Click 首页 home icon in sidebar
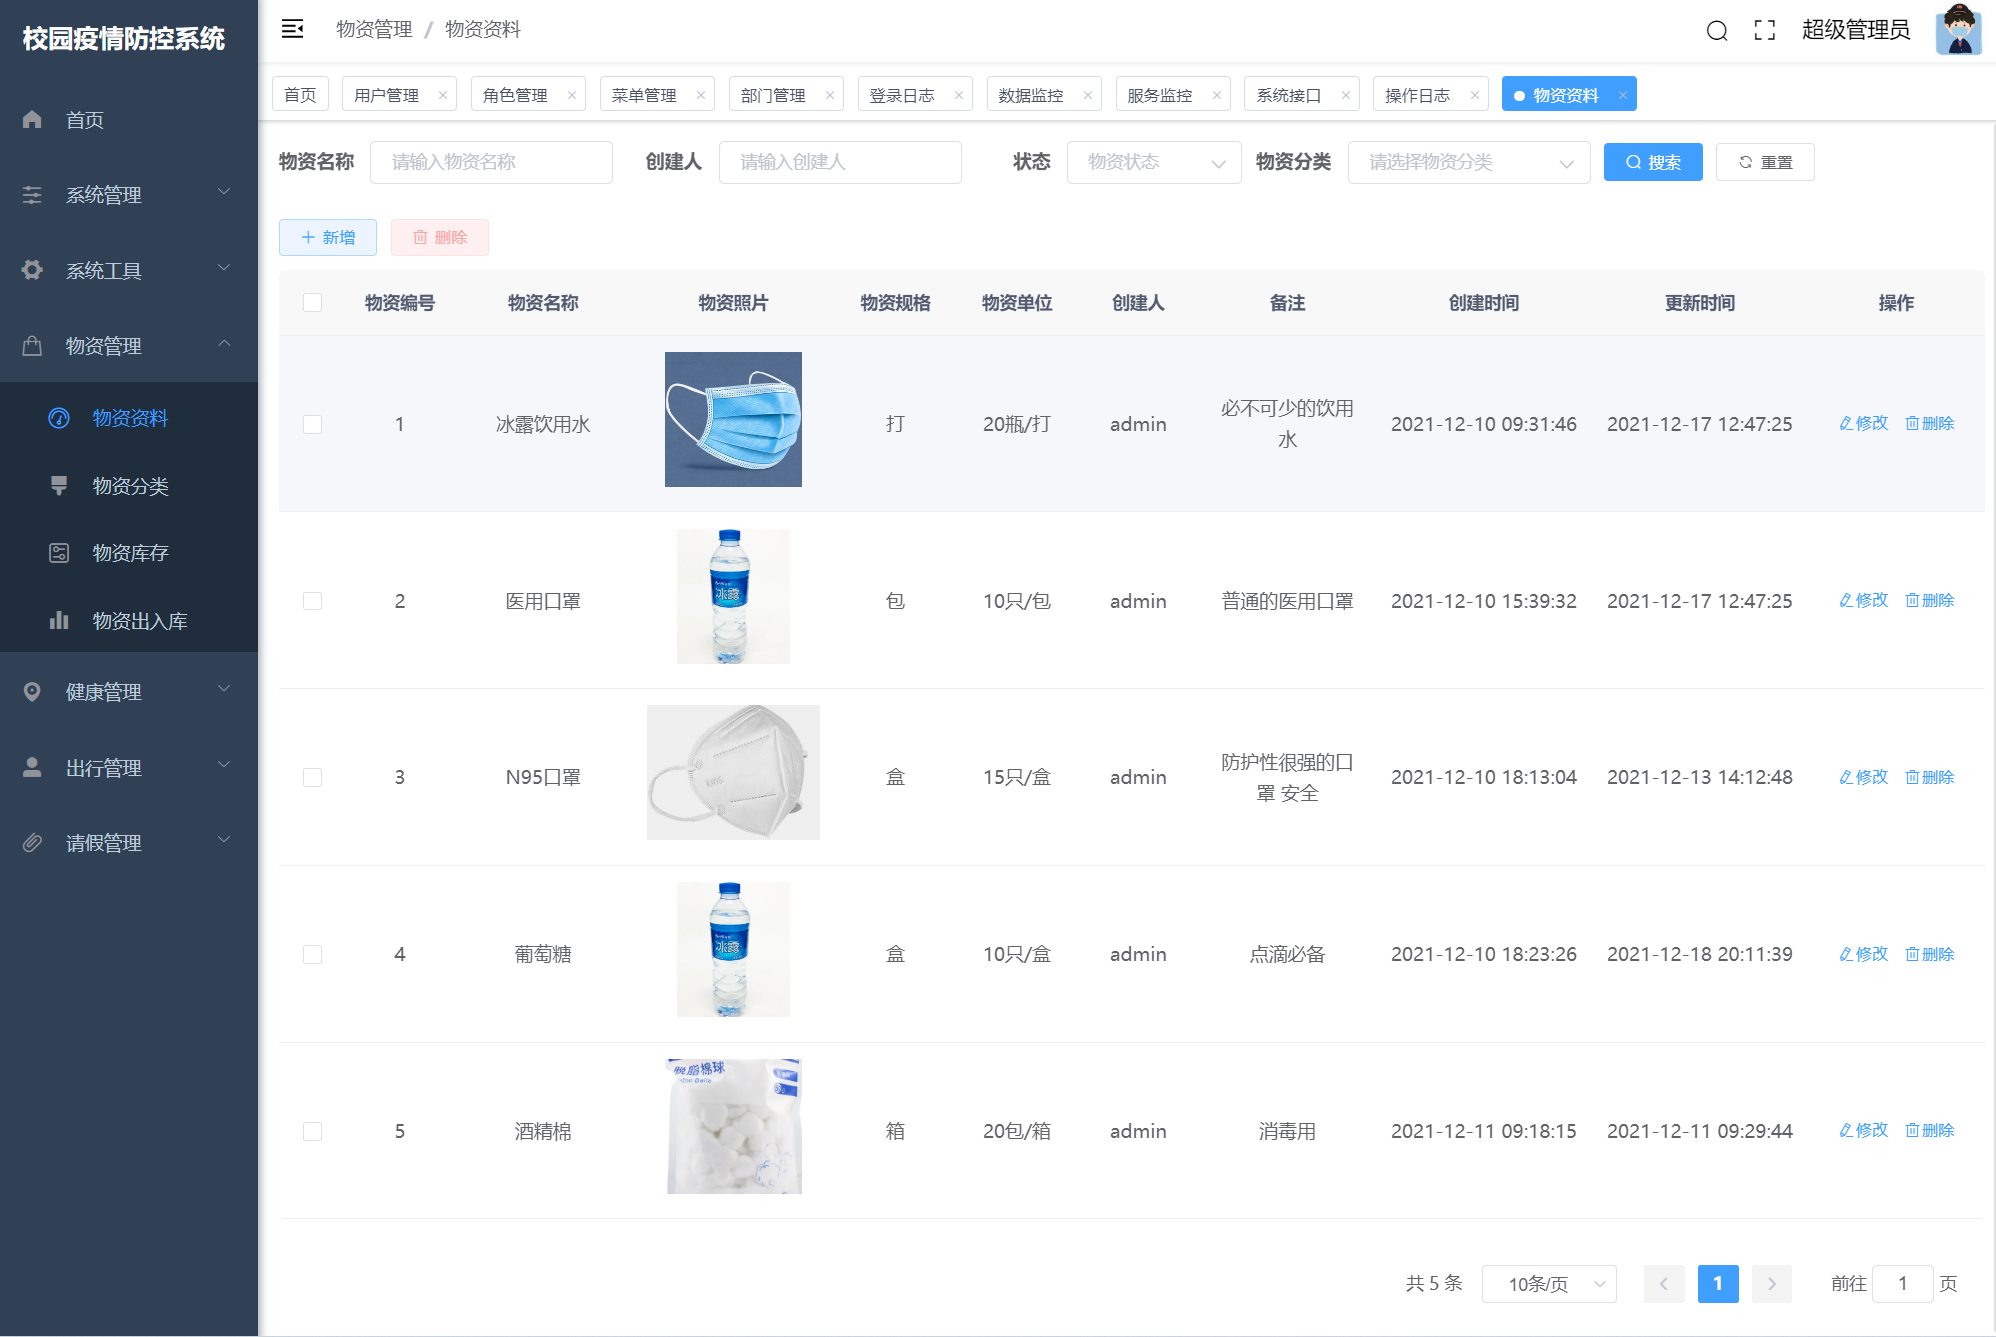Viewport: 1996px width, 1337px height. pyautogui.click(x=32, y=120)
